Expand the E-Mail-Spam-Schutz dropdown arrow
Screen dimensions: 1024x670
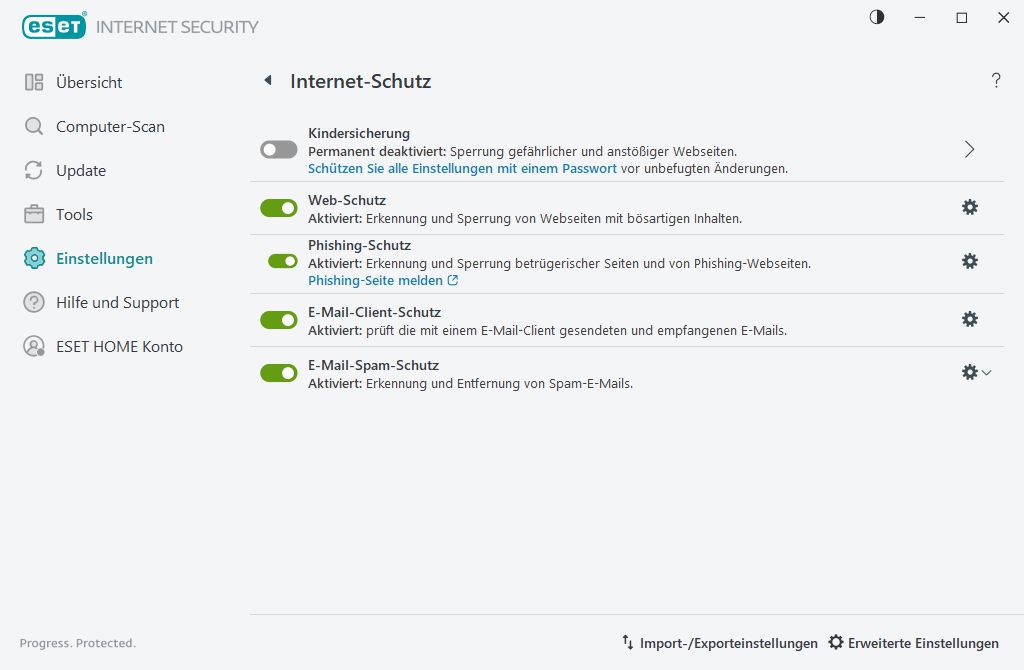point(987,372)
